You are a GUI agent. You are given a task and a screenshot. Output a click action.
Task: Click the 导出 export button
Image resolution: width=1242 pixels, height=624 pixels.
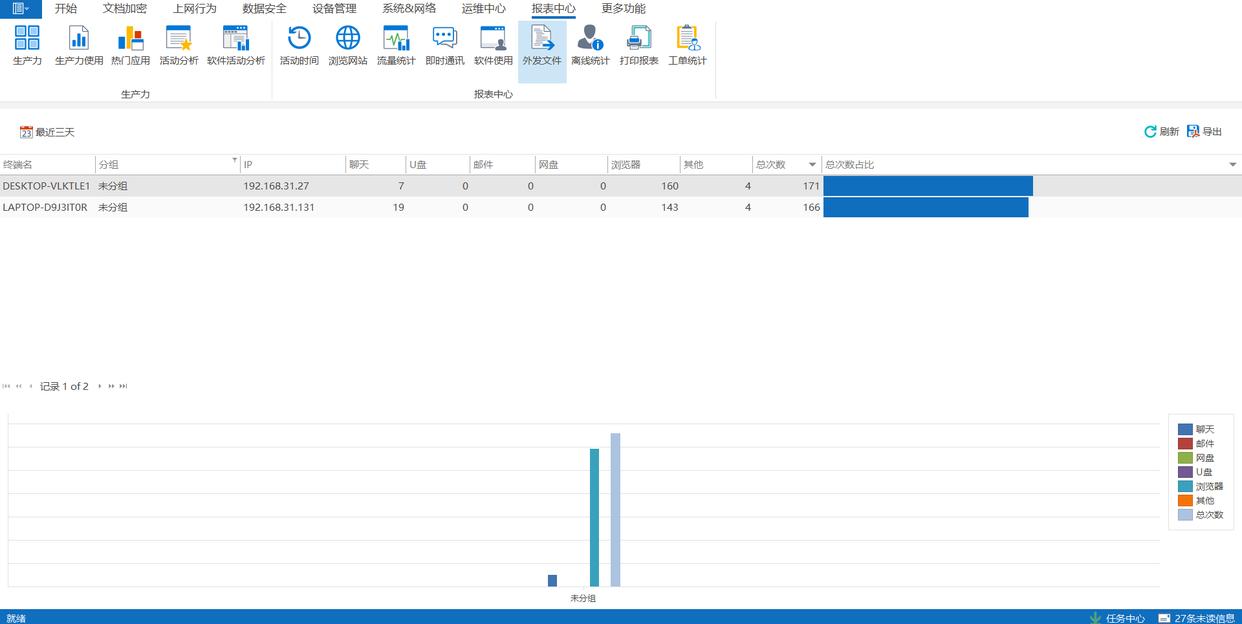(1204, 132)
